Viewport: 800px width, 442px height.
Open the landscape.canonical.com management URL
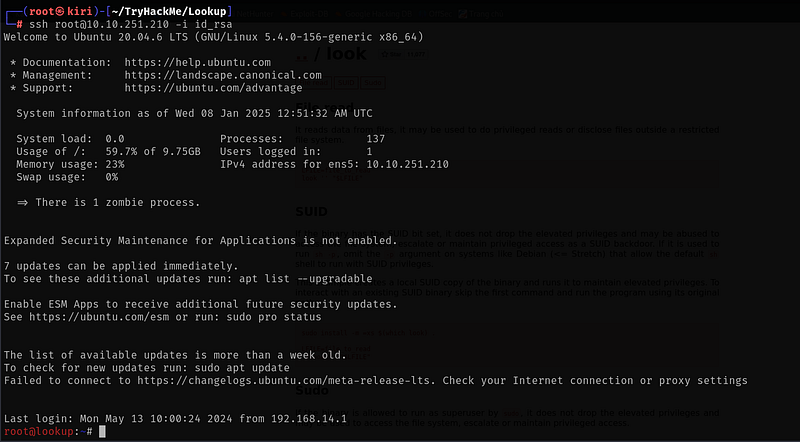(x=223, y=75)
